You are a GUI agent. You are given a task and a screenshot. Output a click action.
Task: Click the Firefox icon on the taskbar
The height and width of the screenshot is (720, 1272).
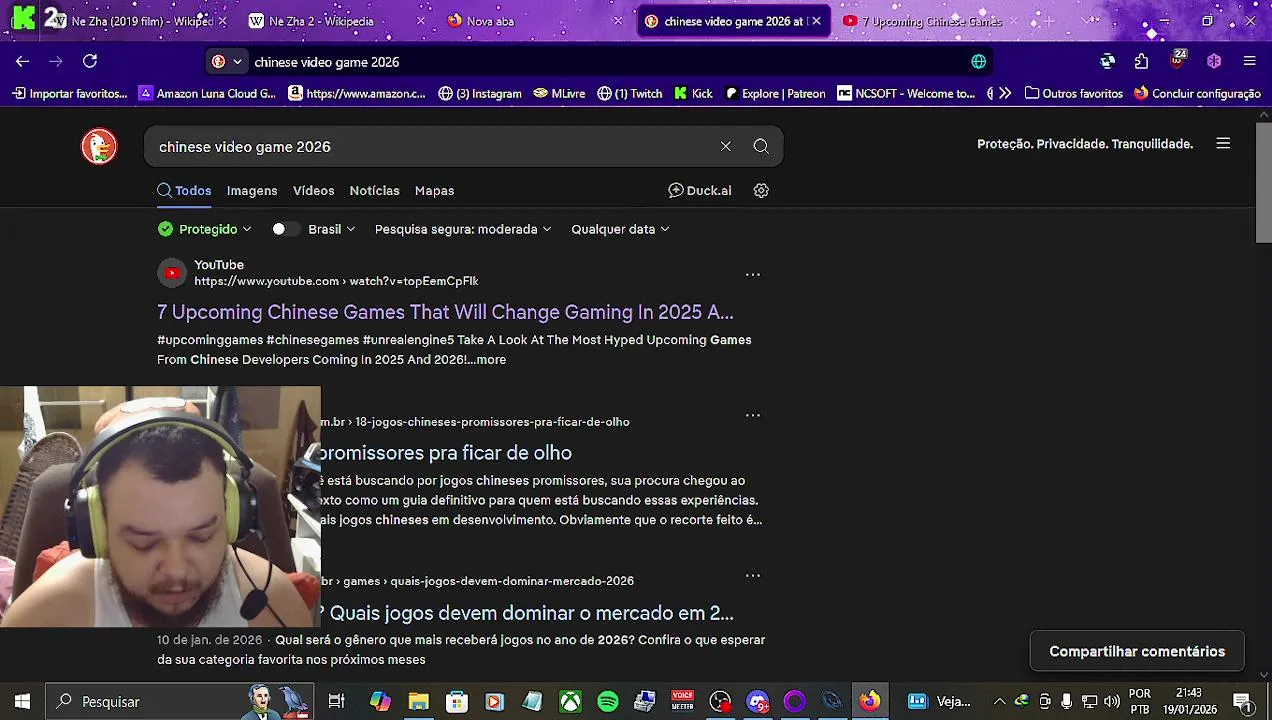(x=870, y=701)
